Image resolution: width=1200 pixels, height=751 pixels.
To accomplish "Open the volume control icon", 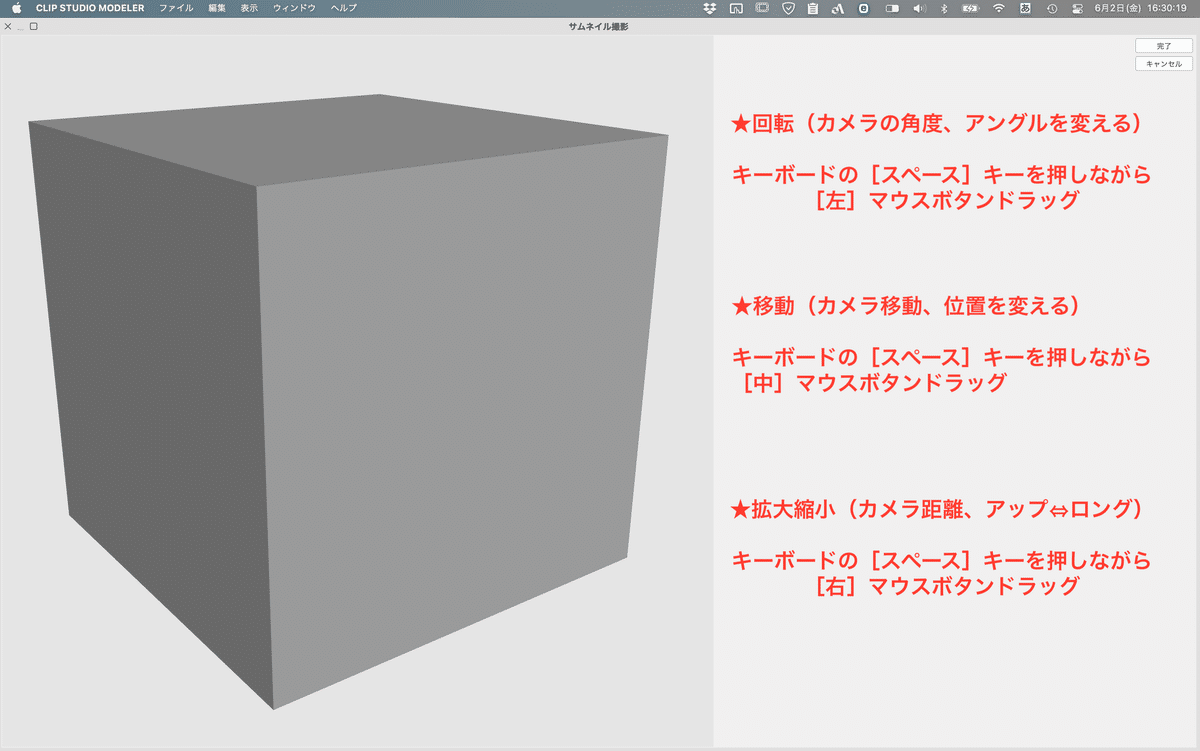I will point(920,8).
